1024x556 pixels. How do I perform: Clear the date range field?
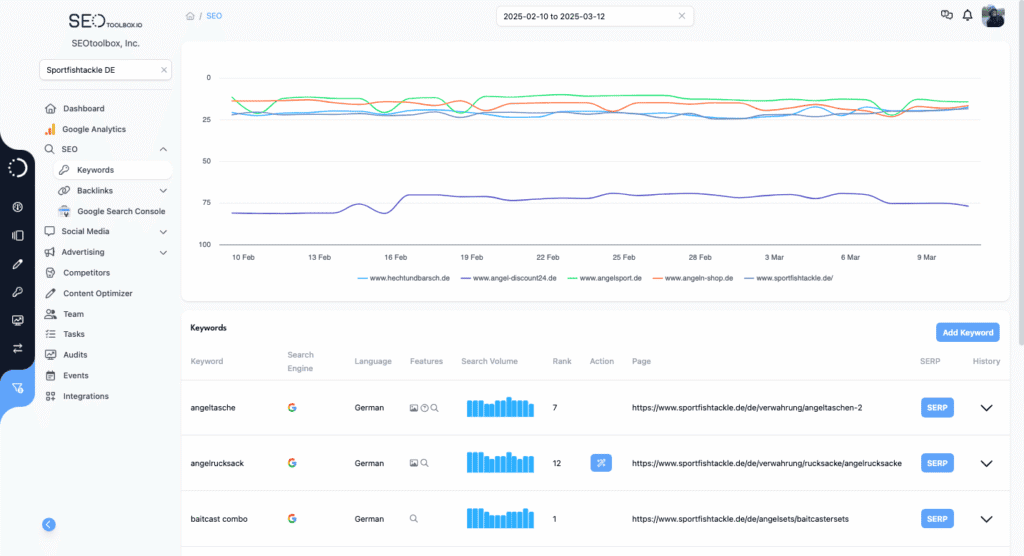[x=681, y=16]
